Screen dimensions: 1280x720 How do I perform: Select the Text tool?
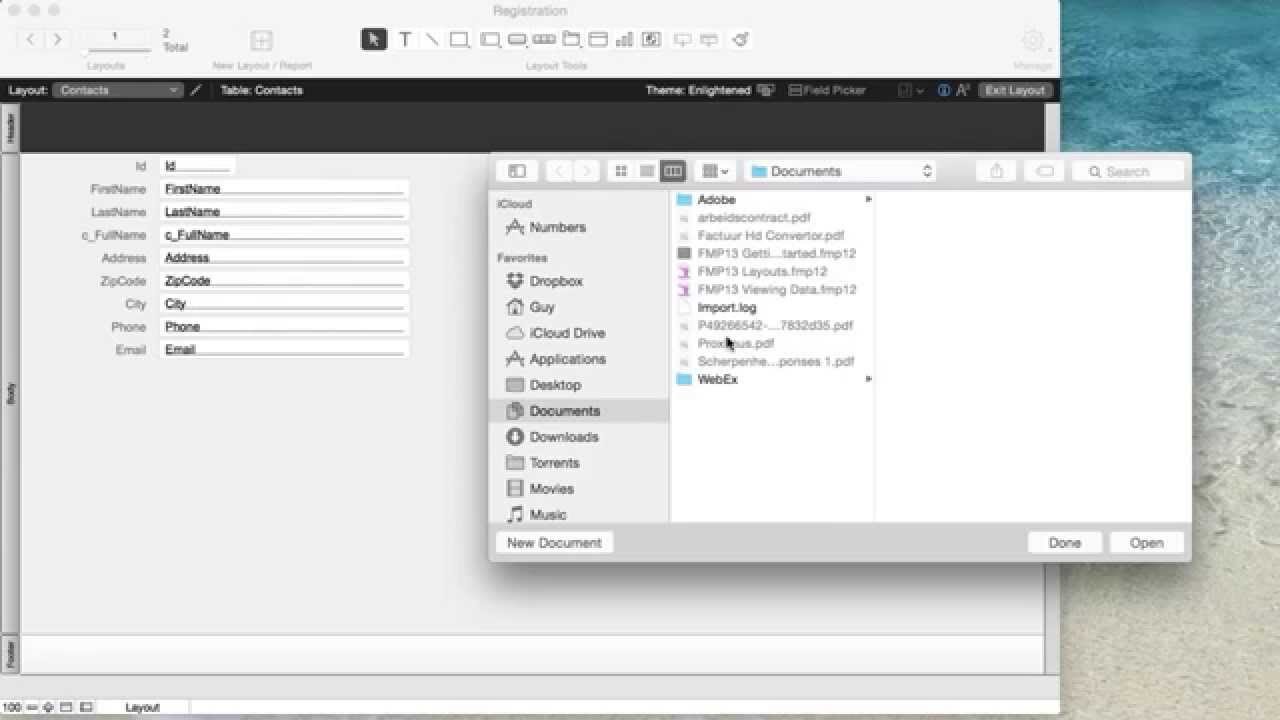tap(405, 40)
